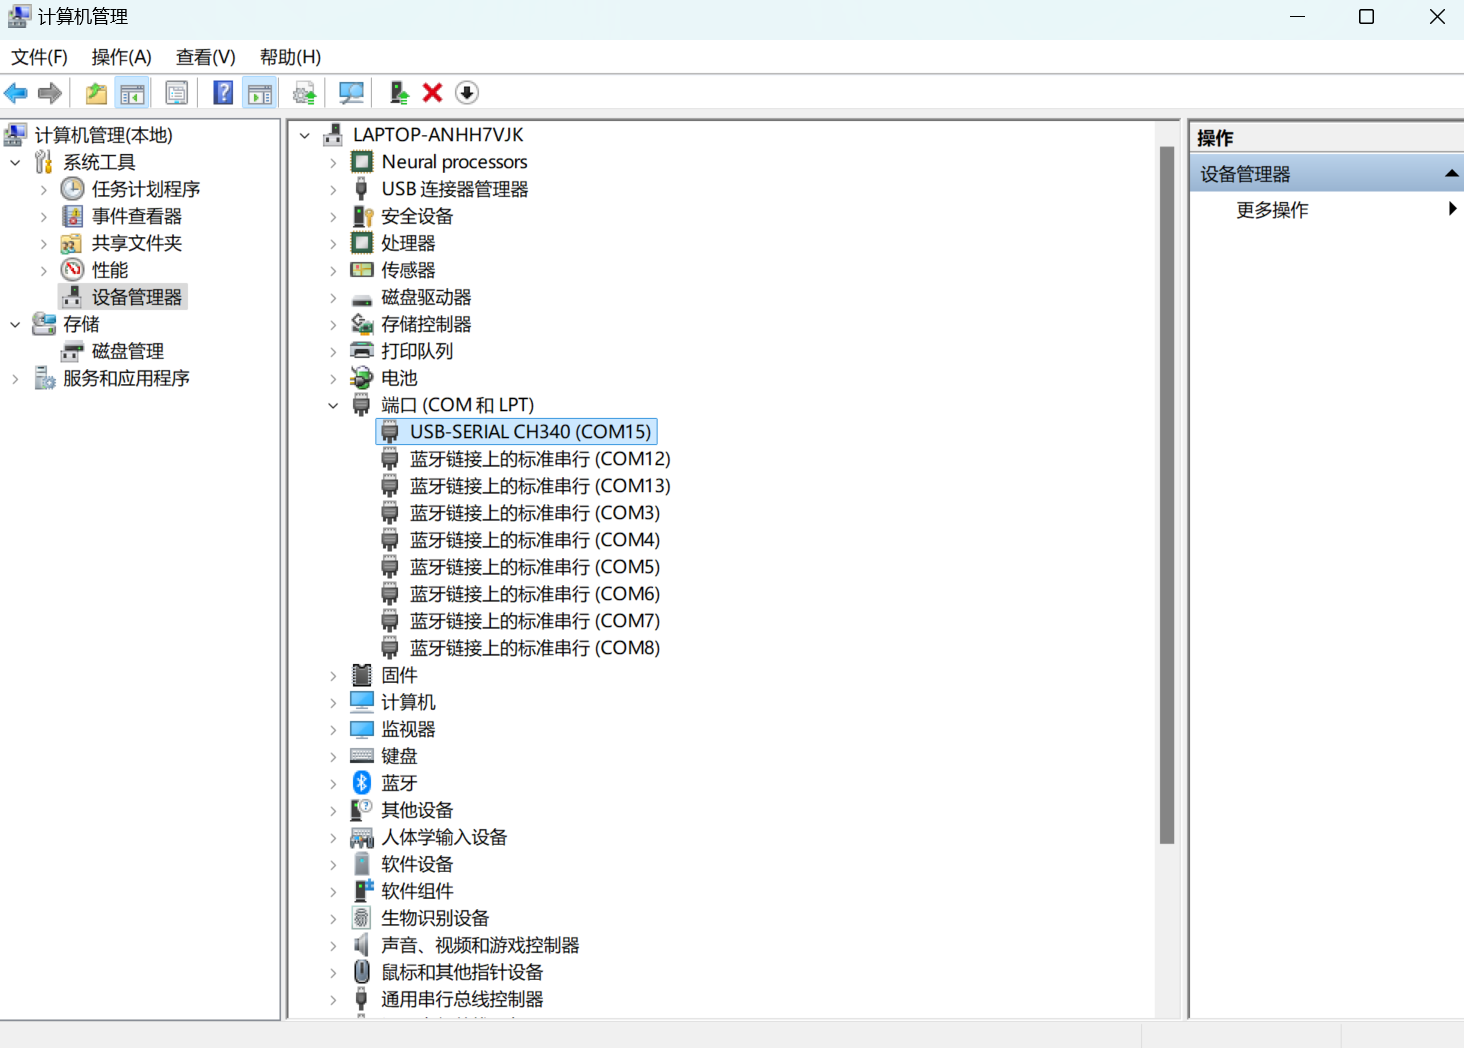
Task: Expand the 人体学输入设备 category
Action: click(333, 837)
